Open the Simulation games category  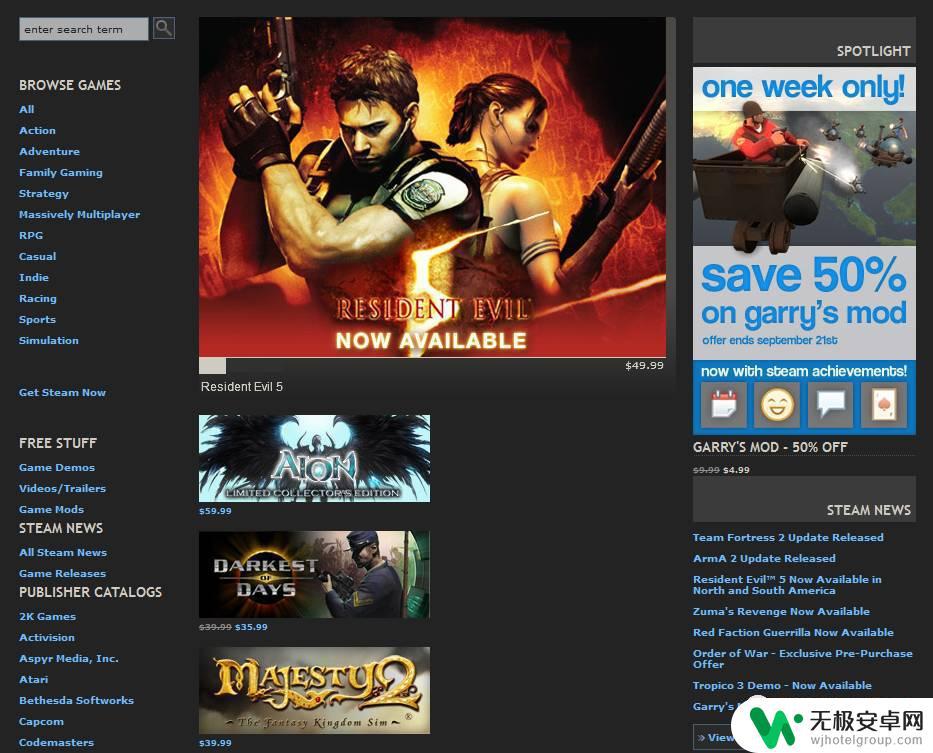point(49,340)
